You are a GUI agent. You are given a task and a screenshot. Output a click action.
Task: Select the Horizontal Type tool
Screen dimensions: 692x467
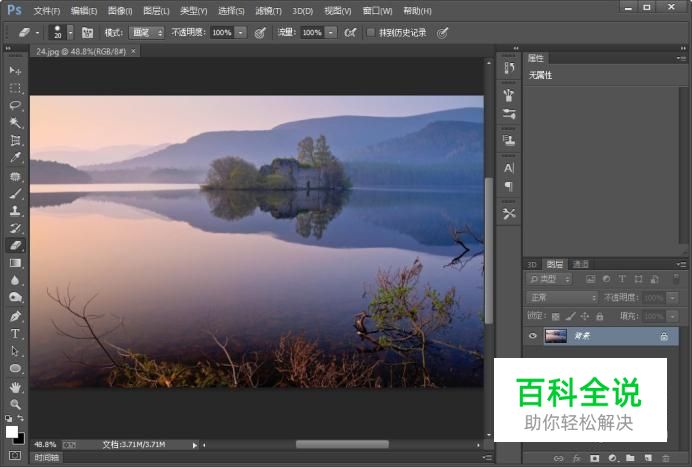pyautogui.click(x=15, y=334)
